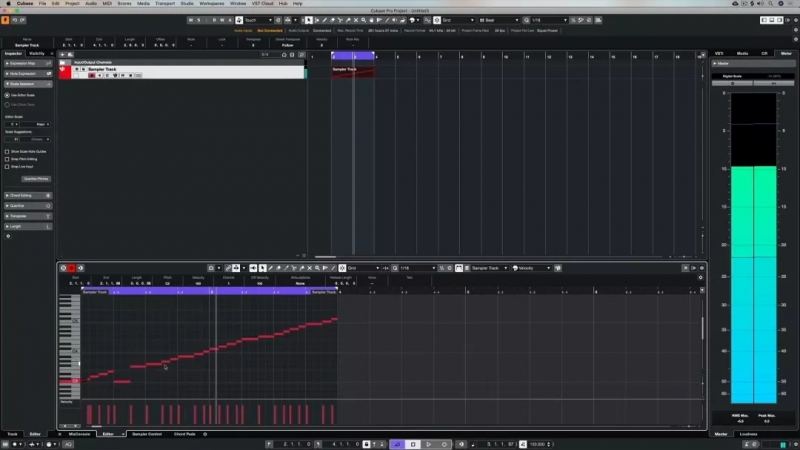Toggle Mute on the Sampler Track

point(77,69)
